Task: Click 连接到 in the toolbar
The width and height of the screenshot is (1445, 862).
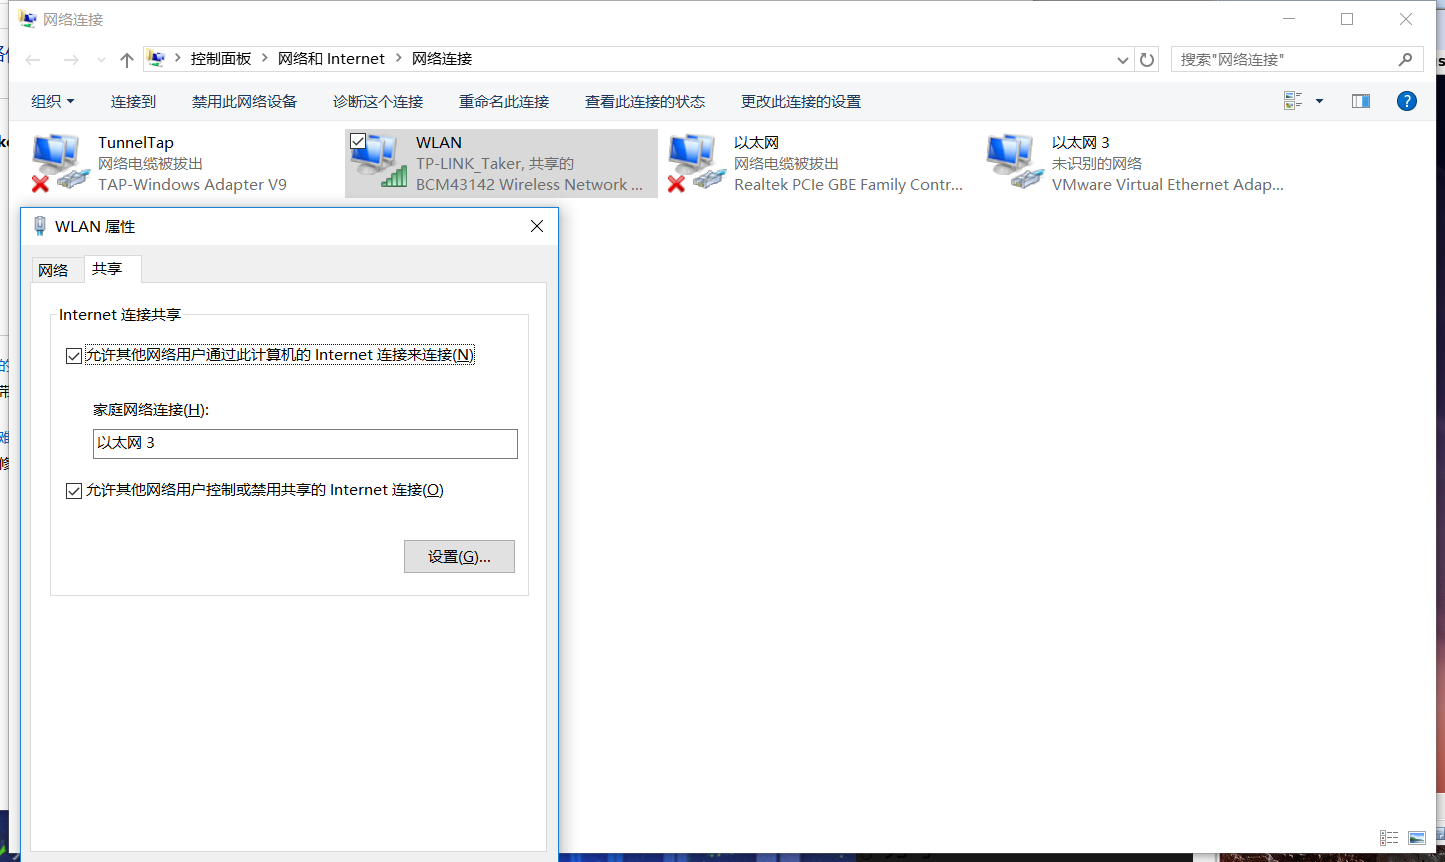Action: click(x=133, y=101)
